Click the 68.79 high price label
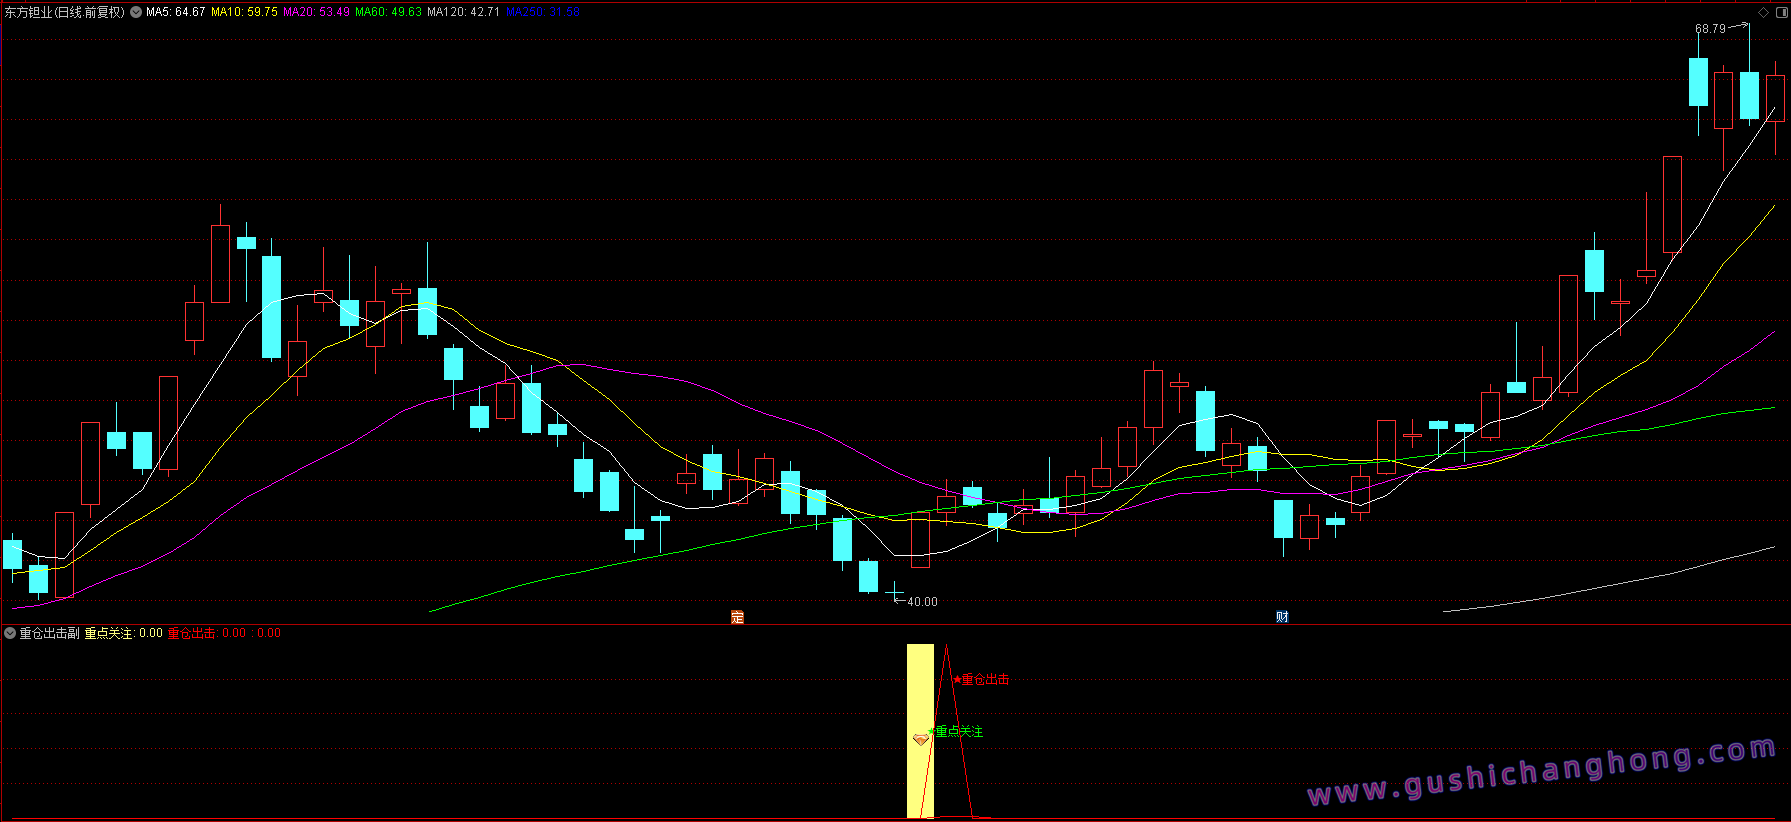 pyautogui.click(x=1710, y=29)
